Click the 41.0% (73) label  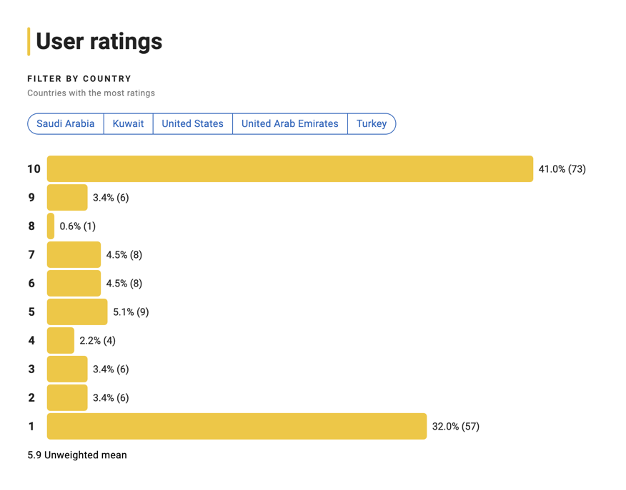pos(562,169)
